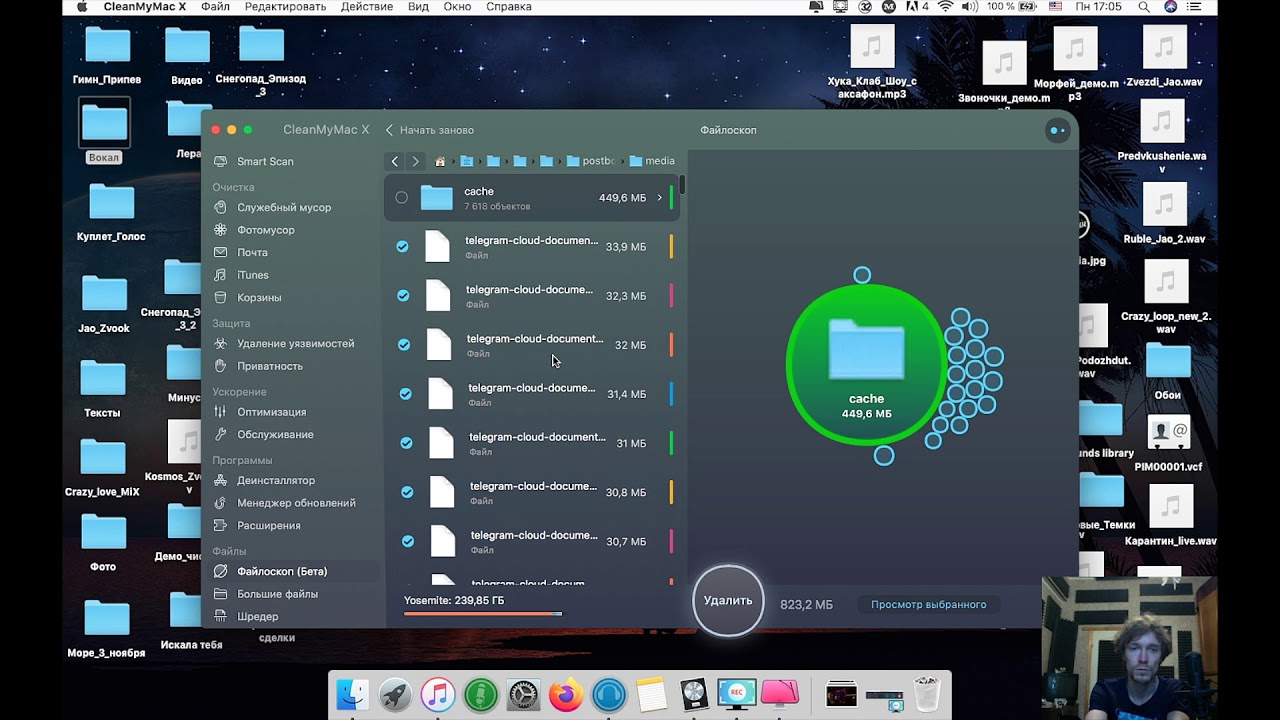
Task: Open Launchpad rocket in Dock
Action: [x=395, y=694]
